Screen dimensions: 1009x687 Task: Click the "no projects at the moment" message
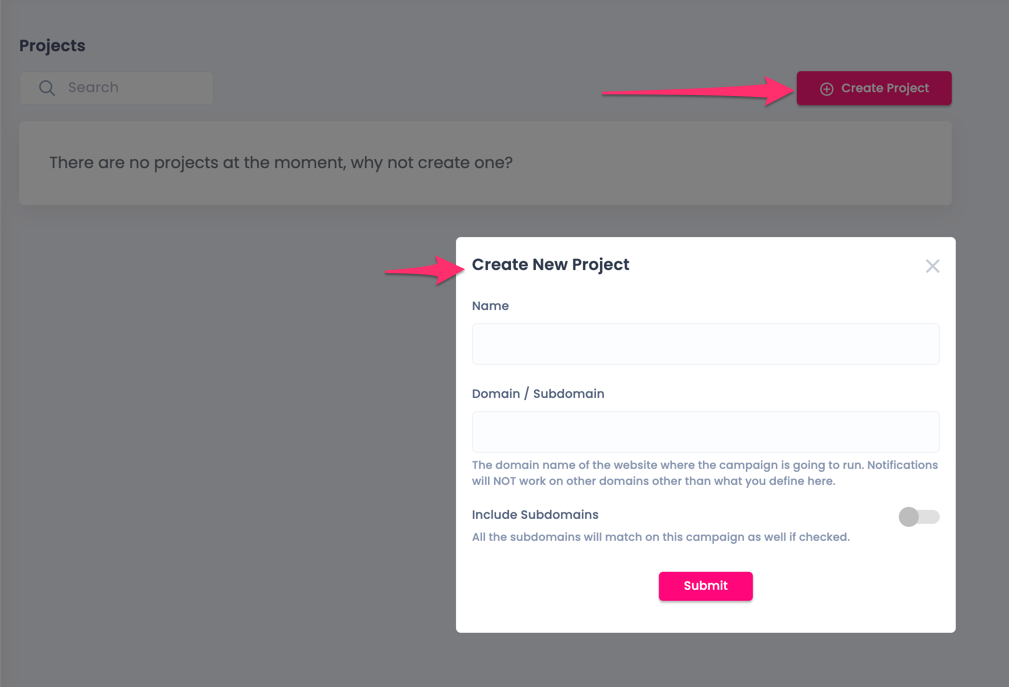(281, 162)
